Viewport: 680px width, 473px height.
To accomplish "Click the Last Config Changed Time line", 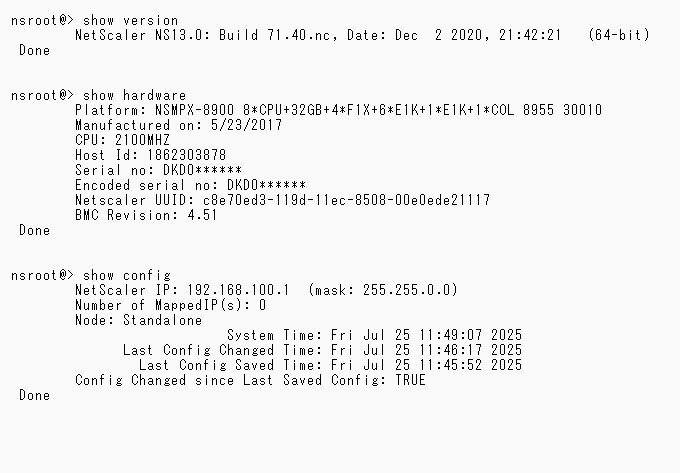I will 322,350.
